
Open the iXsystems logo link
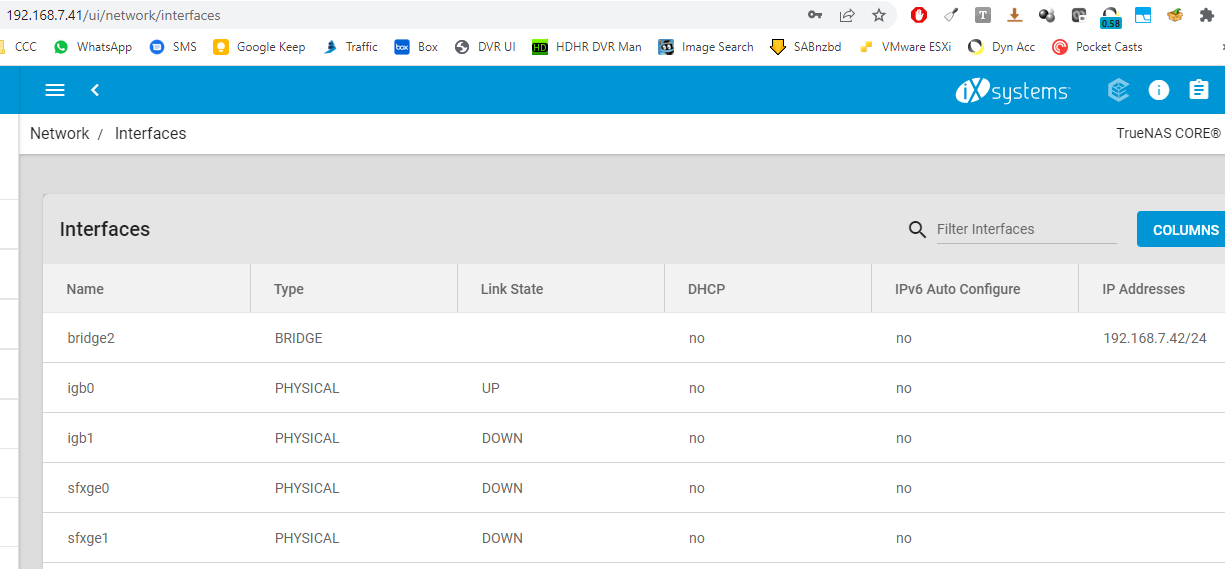tap(1013, 91)
